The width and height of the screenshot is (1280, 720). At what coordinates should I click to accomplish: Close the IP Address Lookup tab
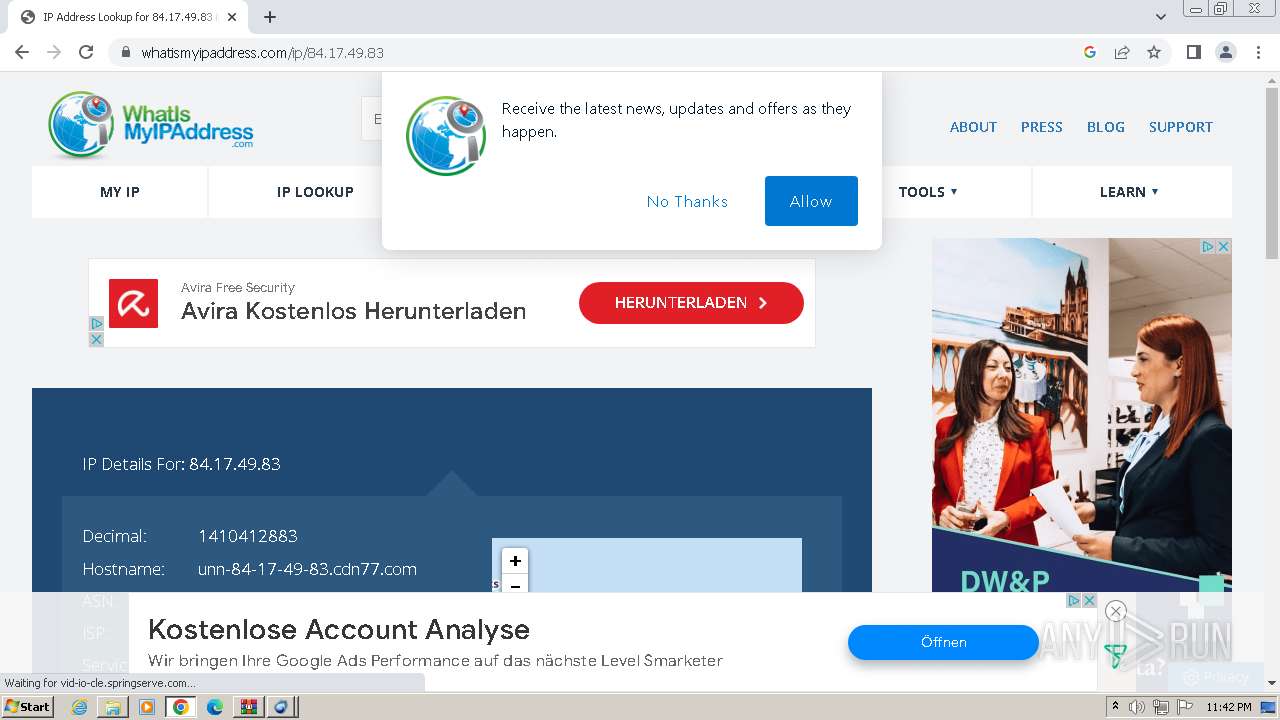(232, 17)
